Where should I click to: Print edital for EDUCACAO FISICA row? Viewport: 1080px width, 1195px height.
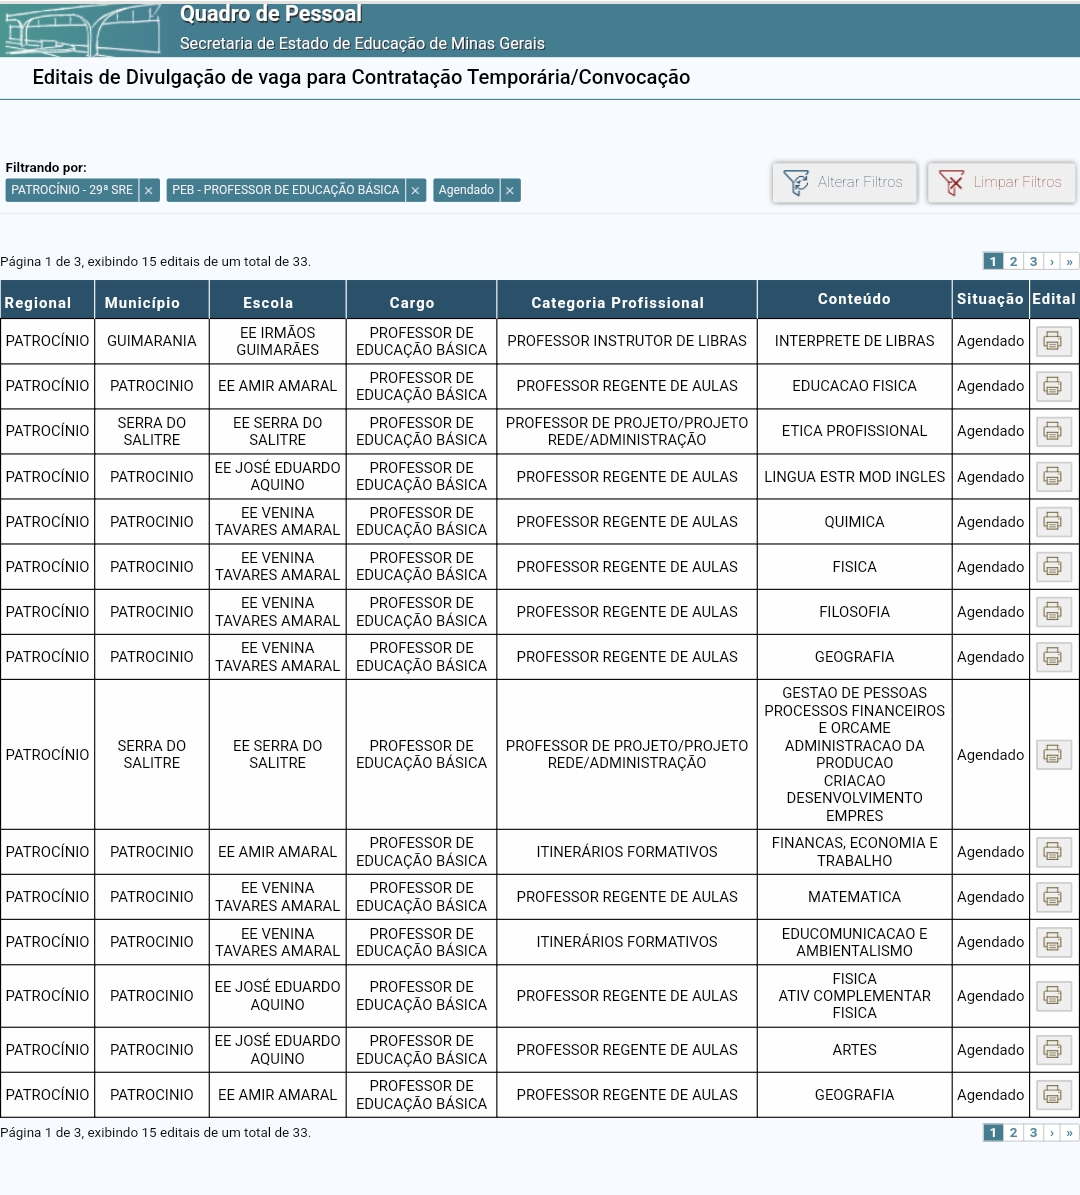point(1052,386)
